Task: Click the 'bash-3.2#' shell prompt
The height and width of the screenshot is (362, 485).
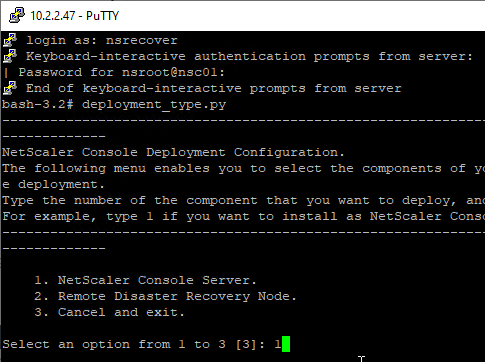Action: point(38,104)
